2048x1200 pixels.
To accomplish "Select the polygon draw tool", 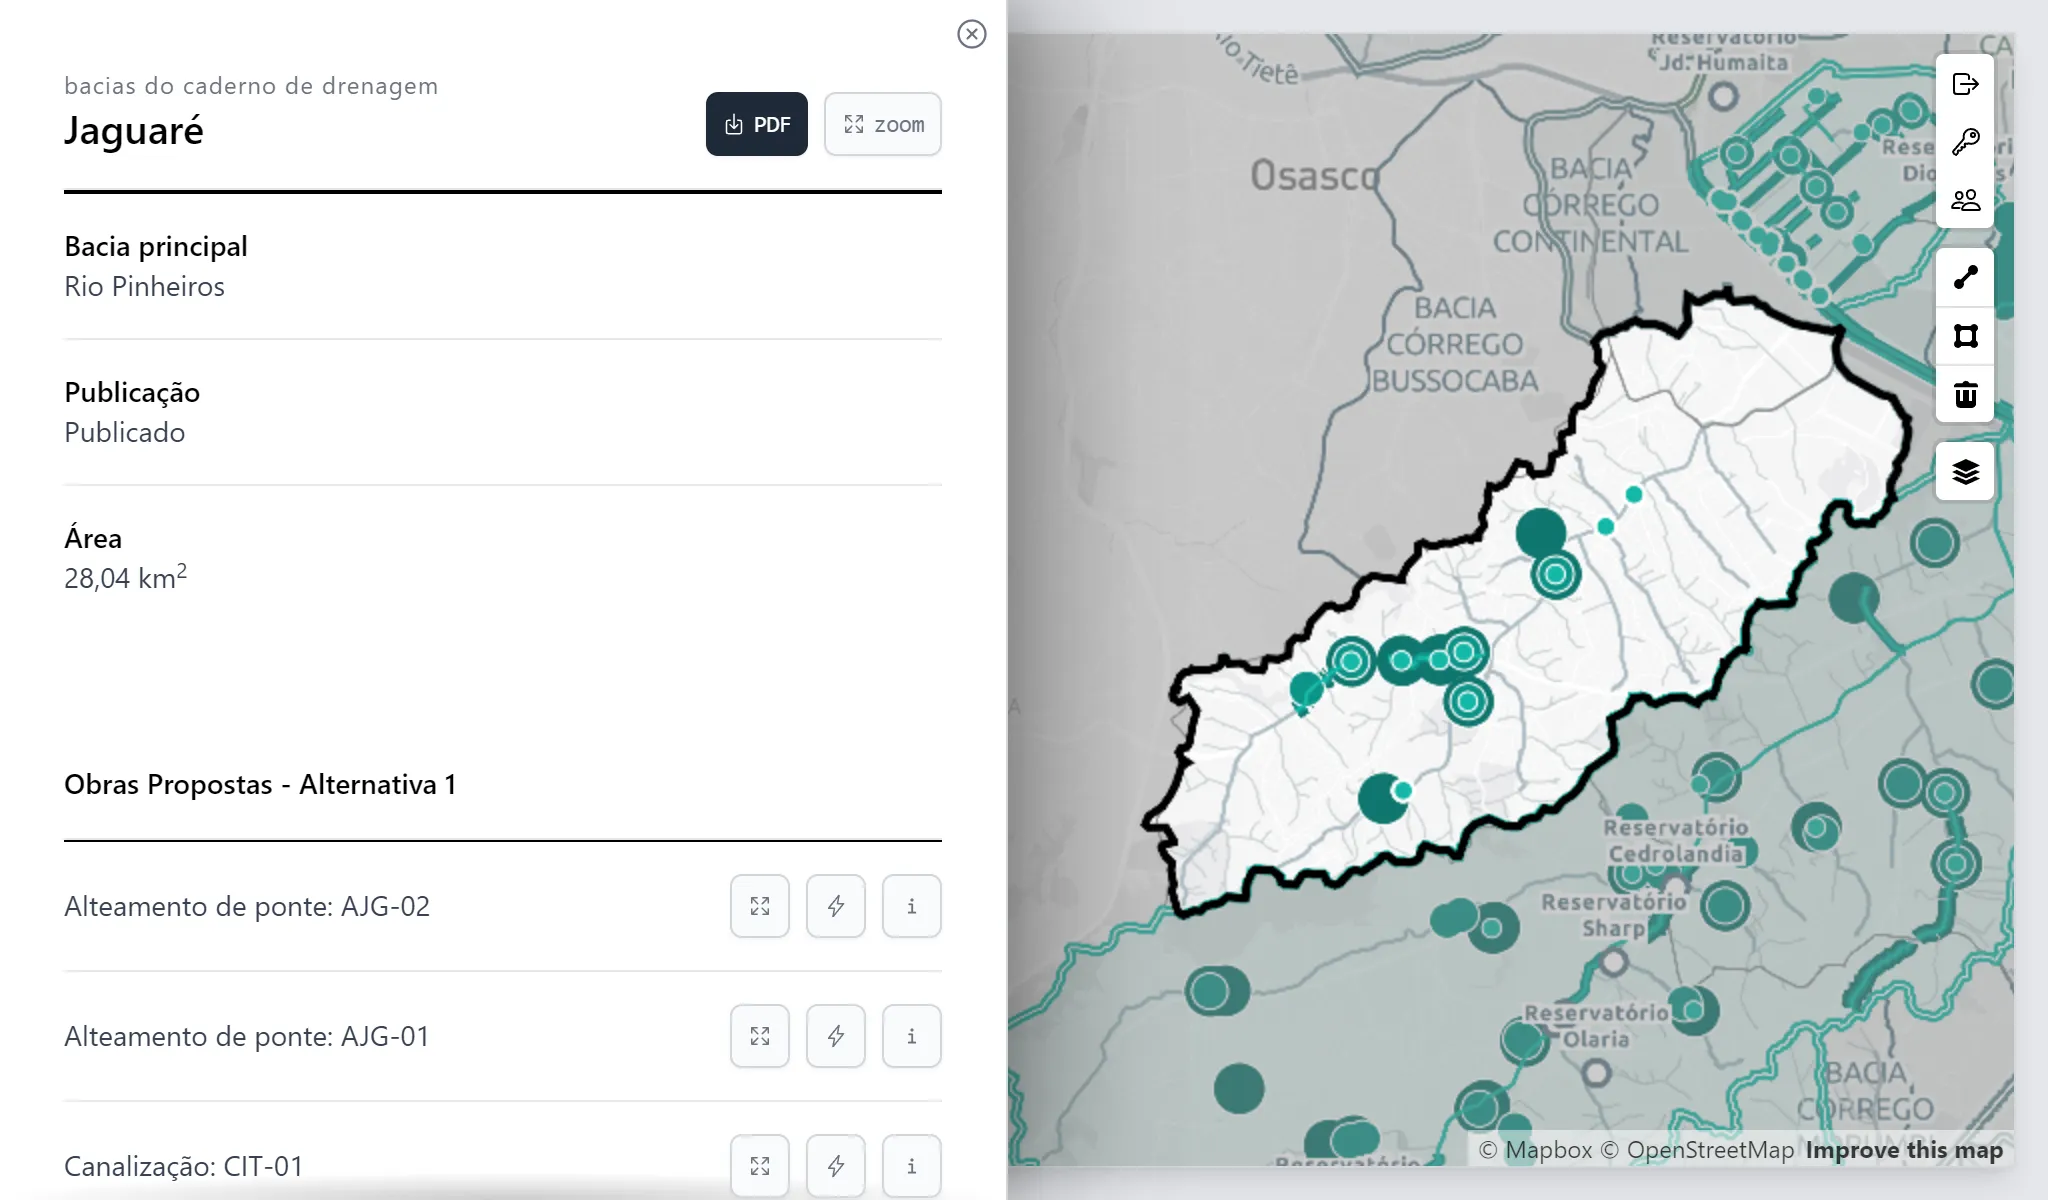I will (1965, 336).
